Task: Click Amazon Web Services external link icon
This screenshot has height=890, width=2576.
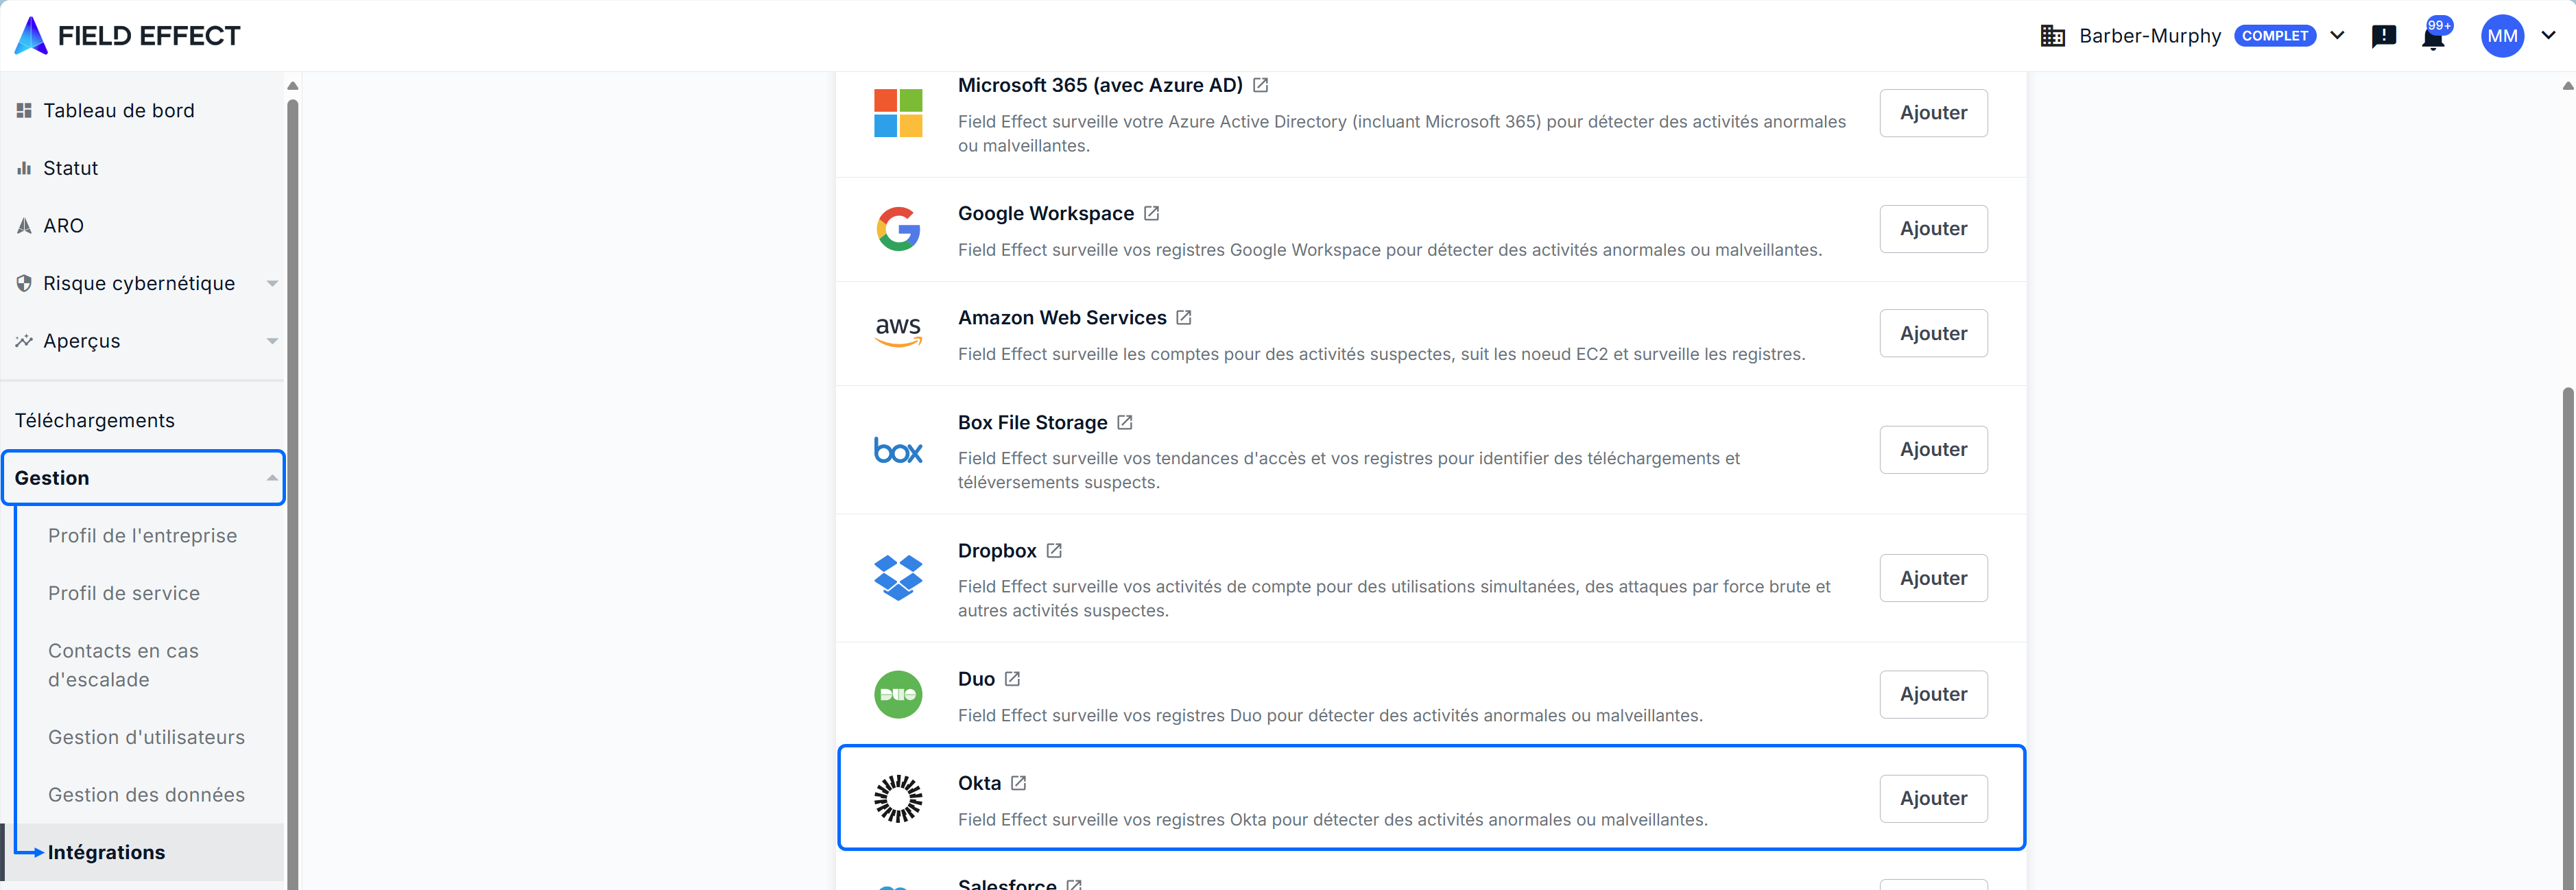Action: pos(1183,318)
